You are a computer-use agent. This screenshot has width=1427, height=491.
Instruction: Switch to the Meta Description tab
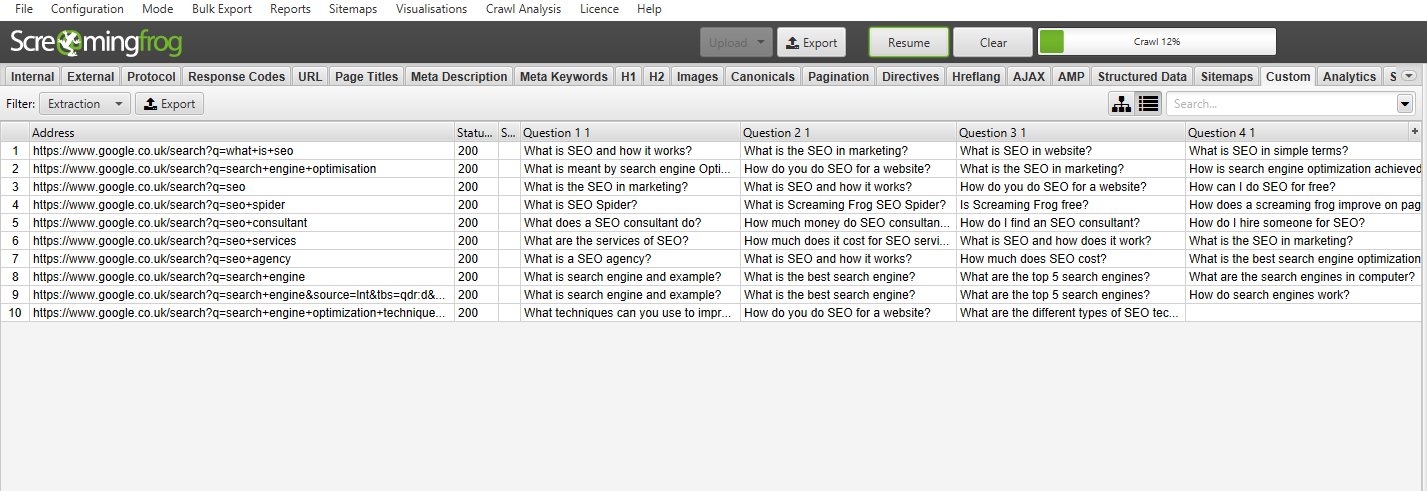coord(459,76)
